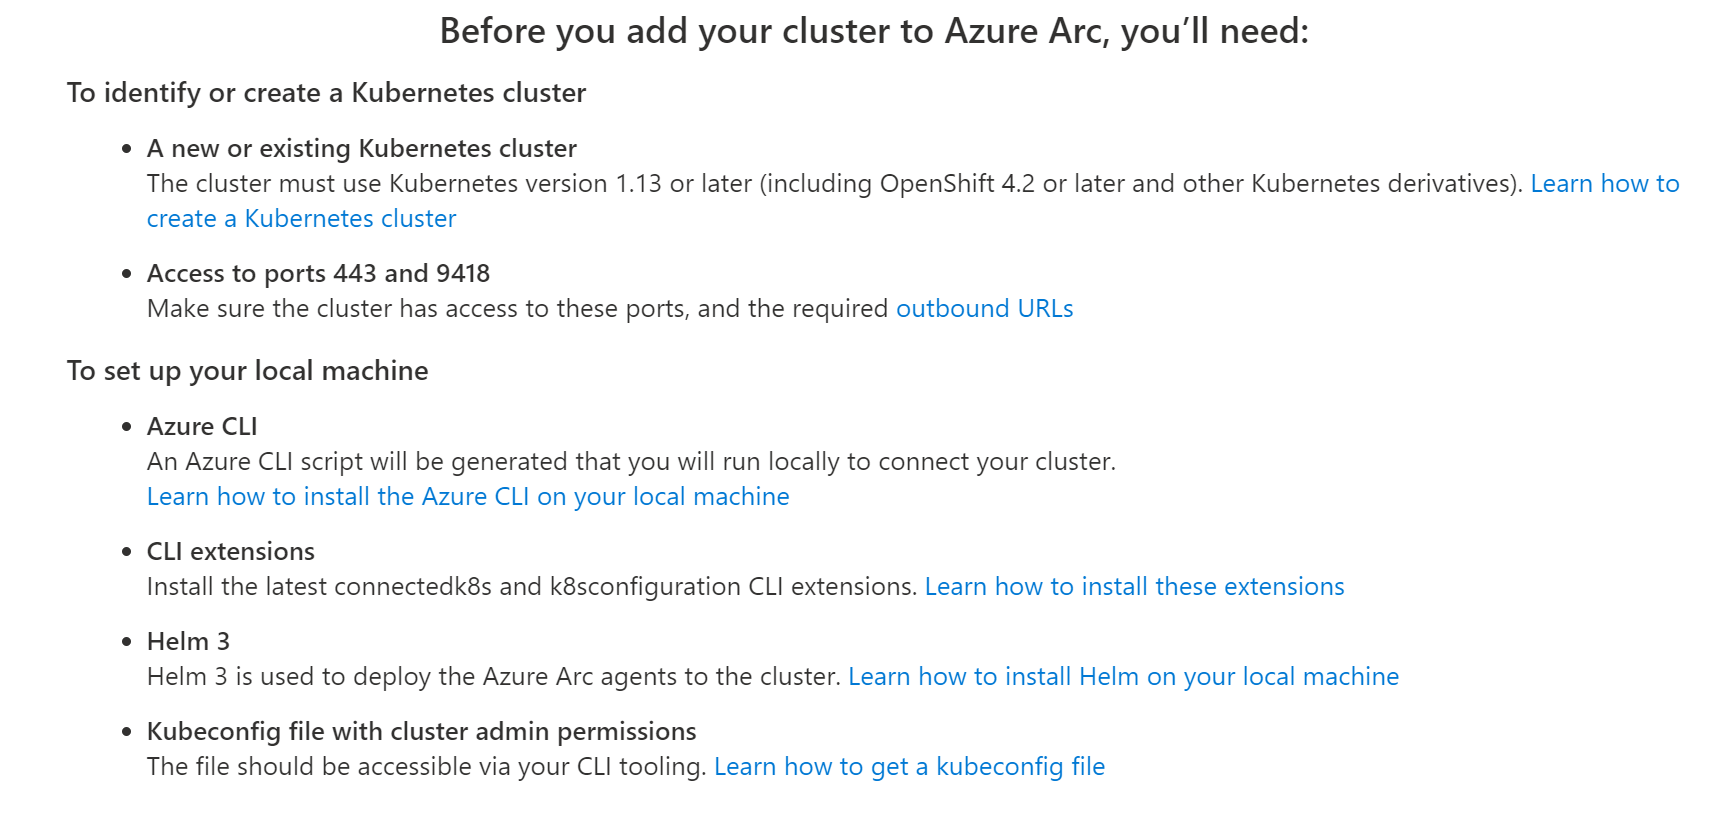1726x823 pixels.
Task: Click 'To identify or create a Kubernetes cluster' subheading
Action: click(x=326, y=93)
